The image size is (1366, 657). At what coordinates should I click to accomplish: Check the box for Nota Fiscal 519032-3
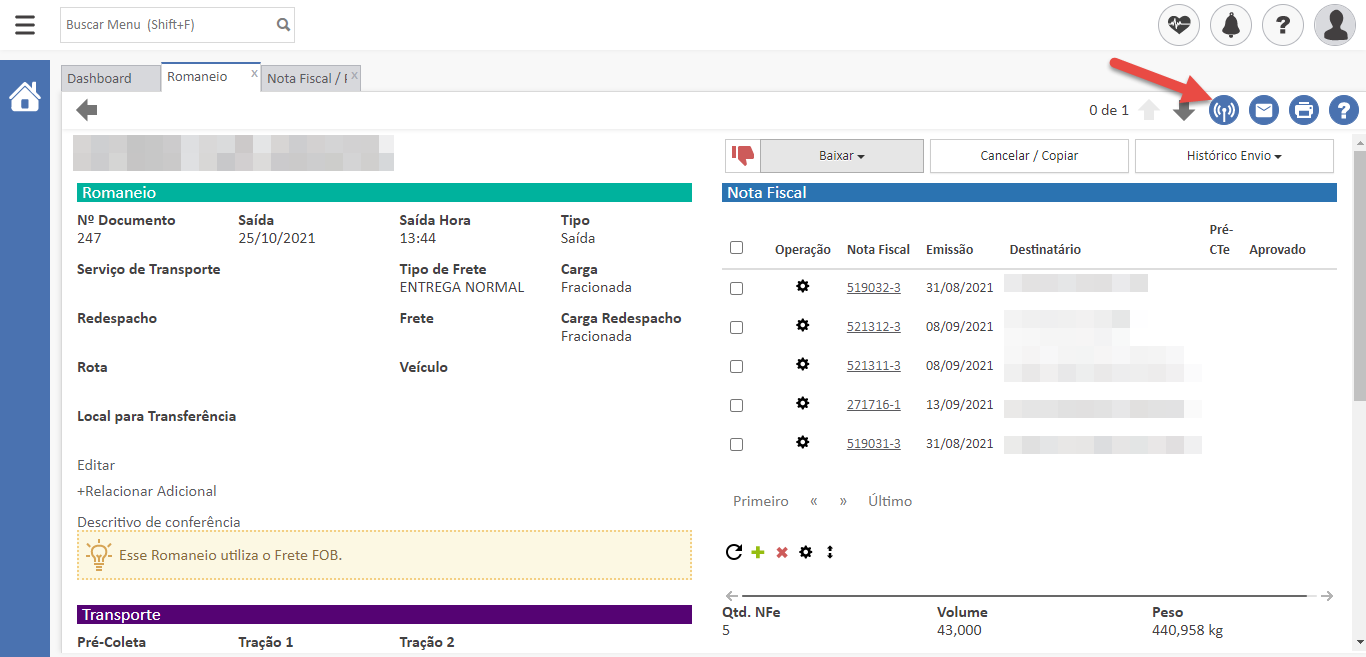click(737, 288)
